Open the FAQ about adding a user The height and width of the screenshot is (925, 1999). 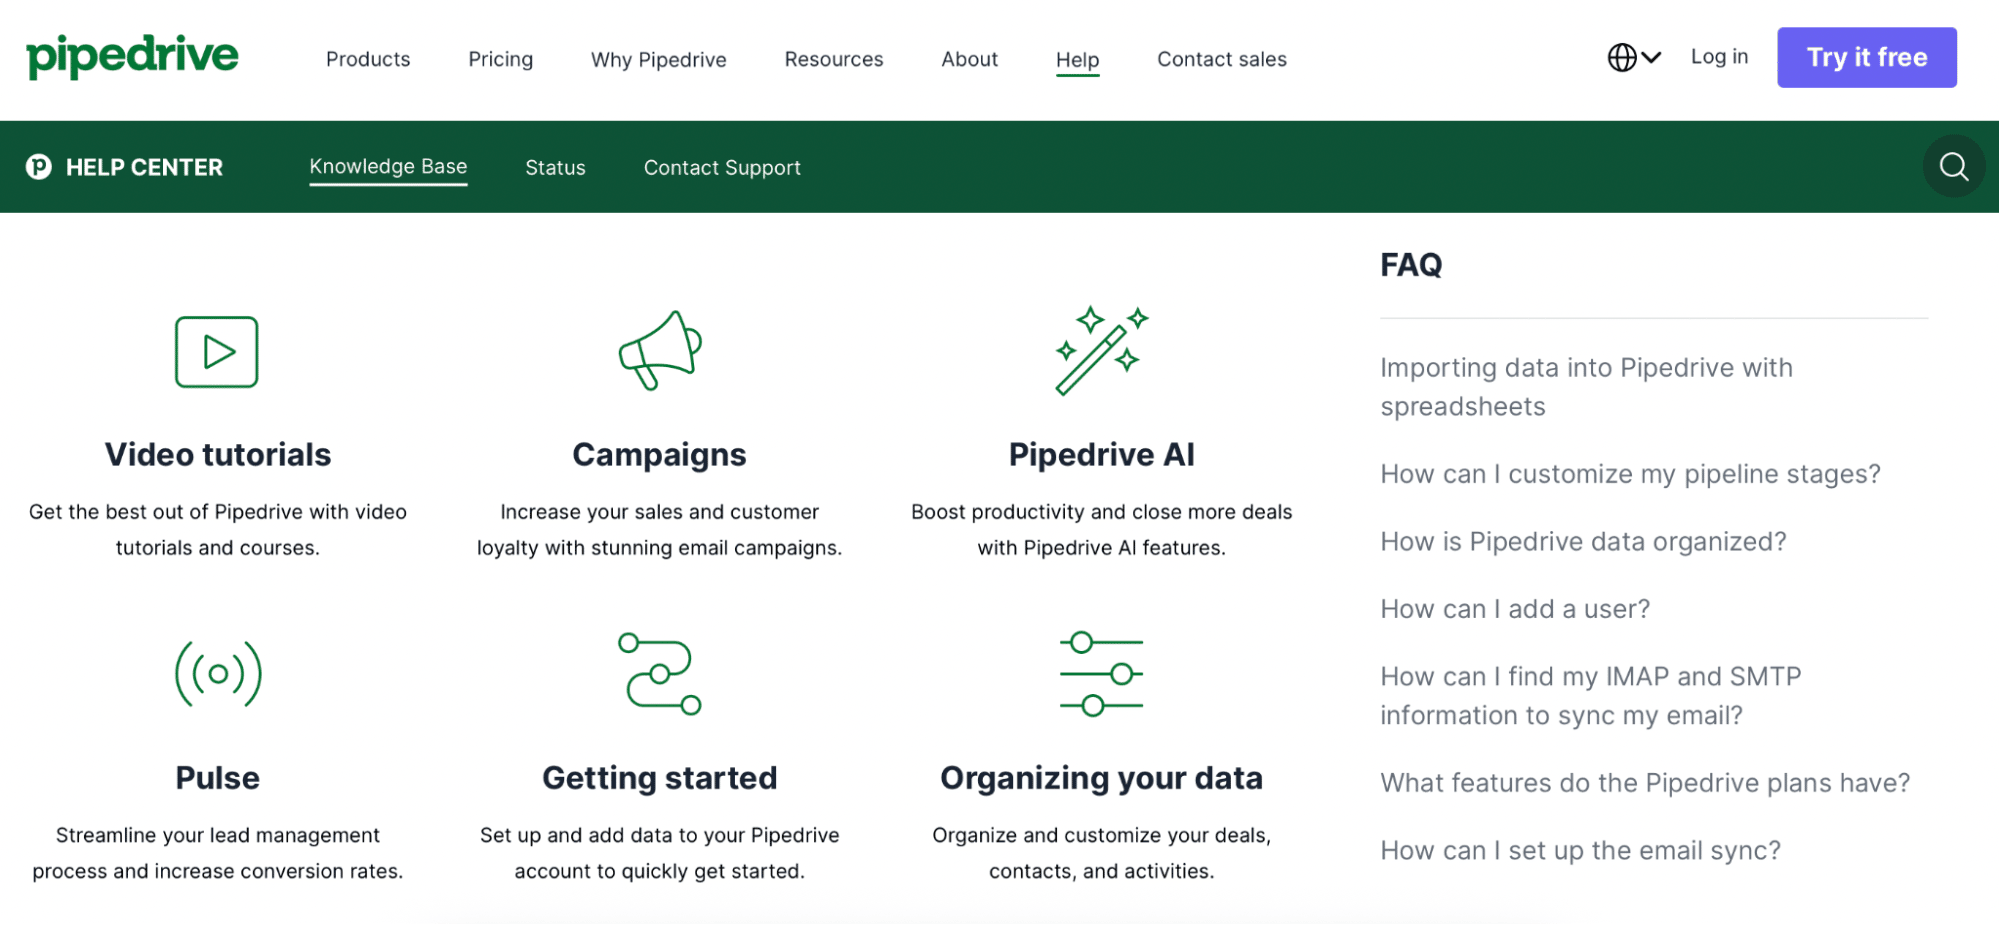click(x=1515, y=608)
